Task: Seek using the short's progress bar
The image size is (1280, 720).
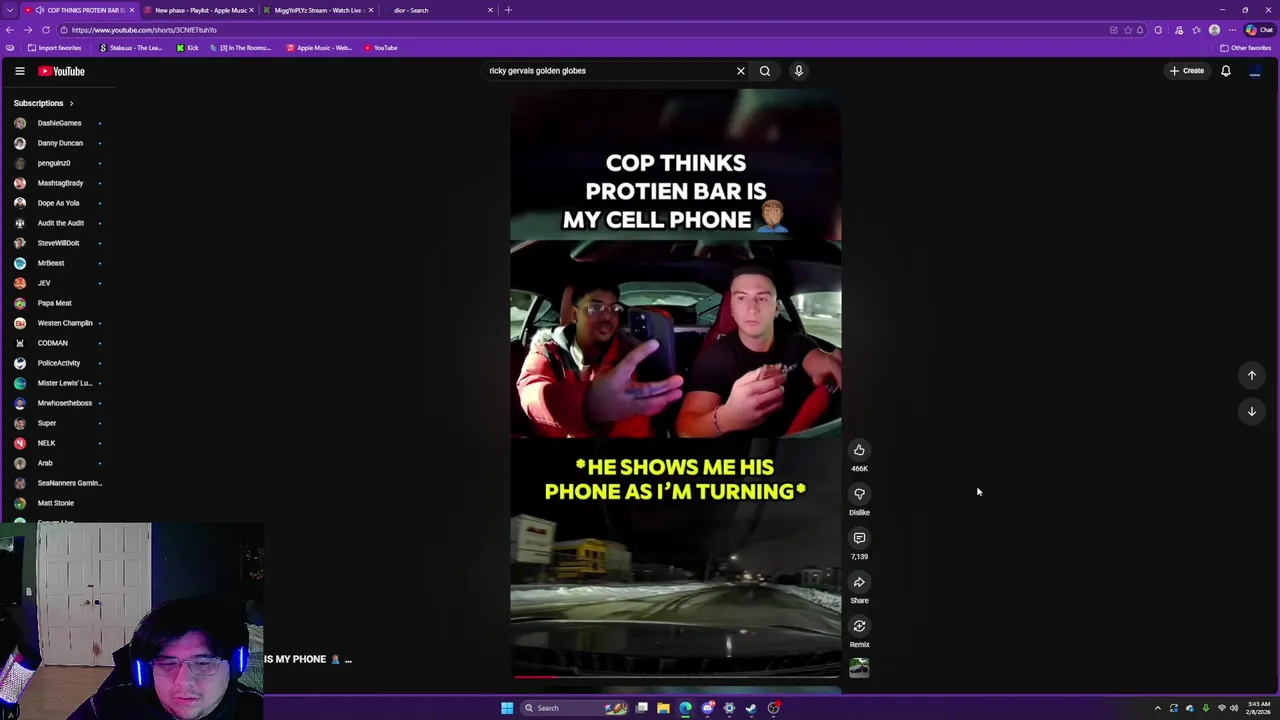Action: click(676, 677)
